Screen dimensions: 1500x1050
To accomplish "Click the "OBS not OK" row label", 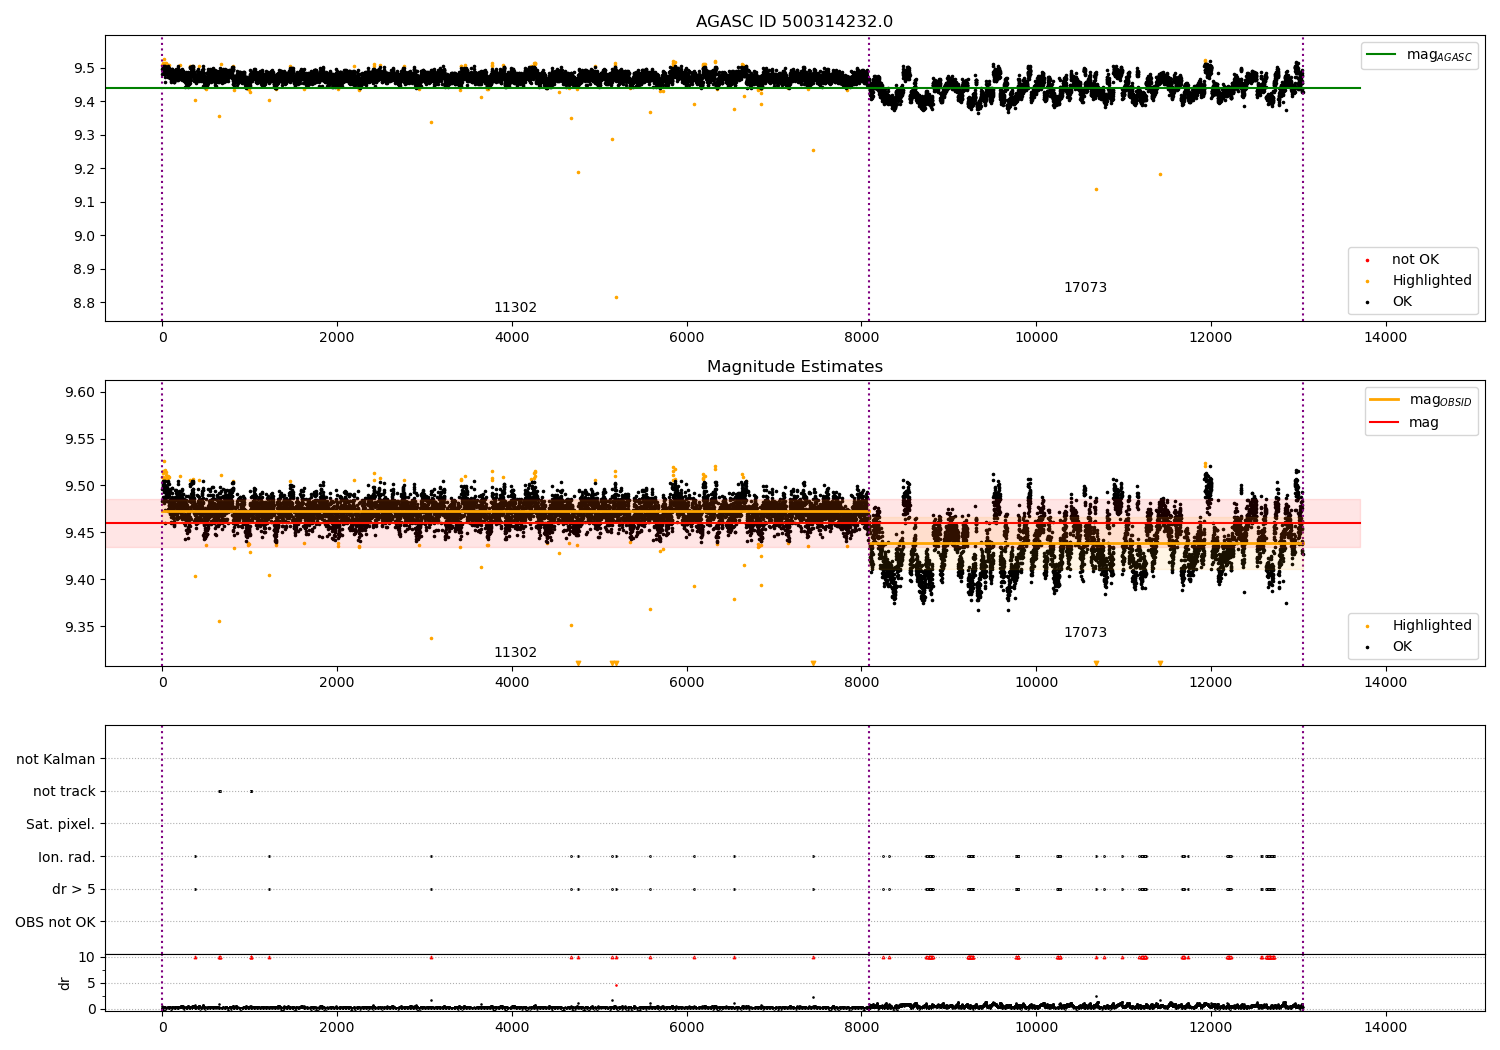I will pyautogui.click(x=56, y=922).
